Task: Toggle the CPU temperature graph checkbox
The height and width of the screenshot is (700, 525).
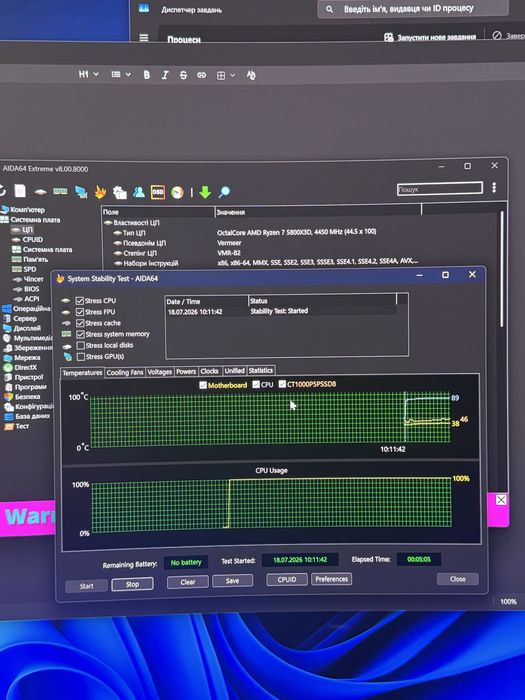Action: pos(256,384)
